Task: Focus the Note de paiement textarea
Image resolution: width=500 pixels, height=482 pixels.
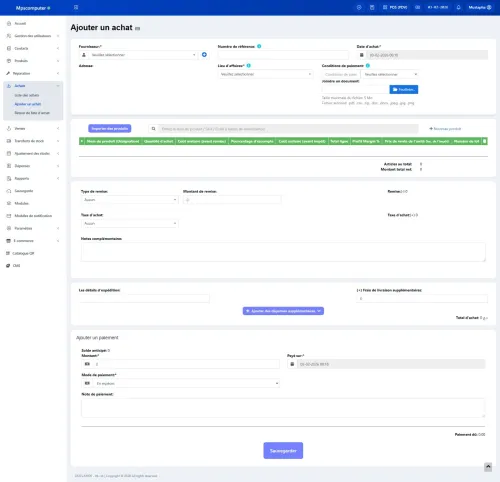Action: (283, 407)
